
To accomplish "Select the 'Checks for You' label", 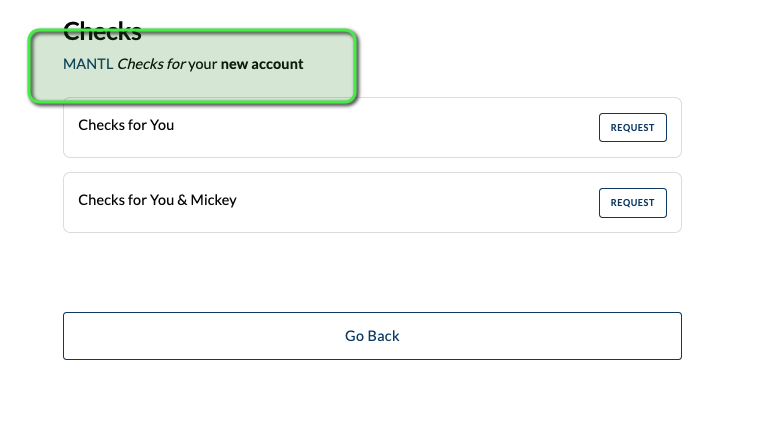I will (126, 125).
